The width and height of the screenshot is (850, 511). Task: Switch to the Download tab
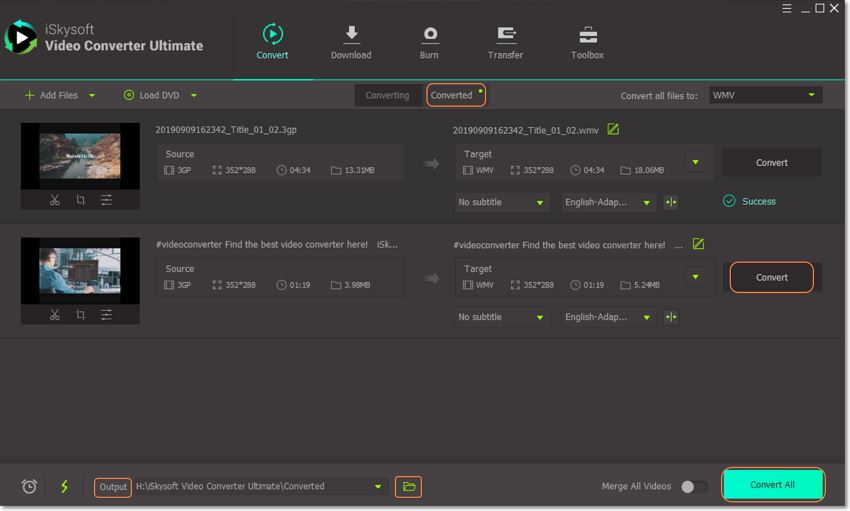[x=351, y=42]
